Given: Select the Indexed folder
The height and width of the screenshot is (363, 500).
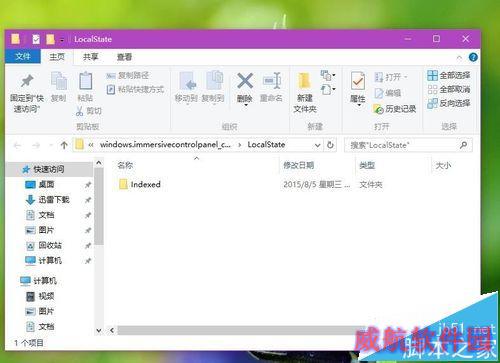Looking at the screenshot, I should point(140,184).
